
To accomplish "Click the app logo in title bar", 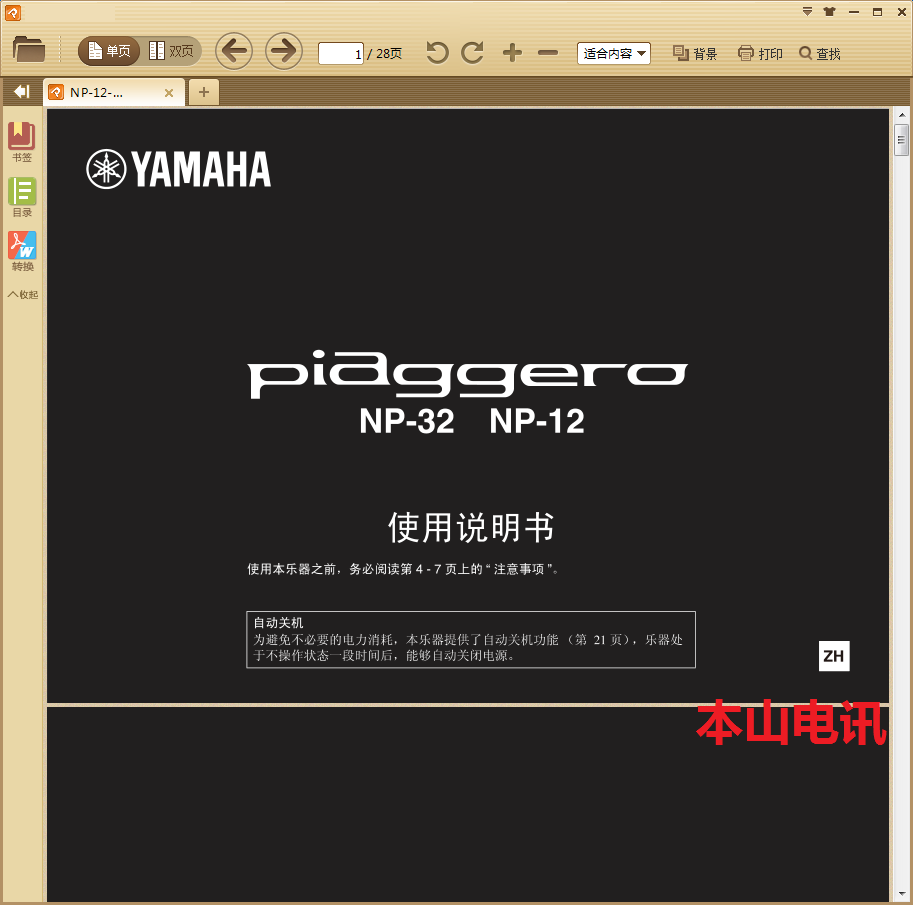I will coord(13,12).
